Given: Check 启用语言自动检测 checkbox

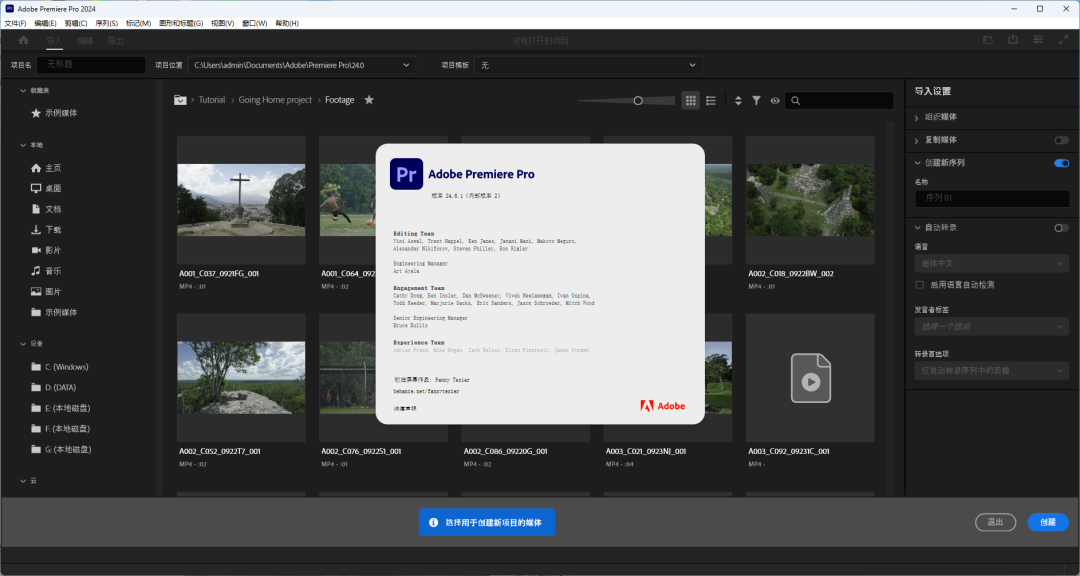Looking at the screenshot, I should (x=919, y=285).
